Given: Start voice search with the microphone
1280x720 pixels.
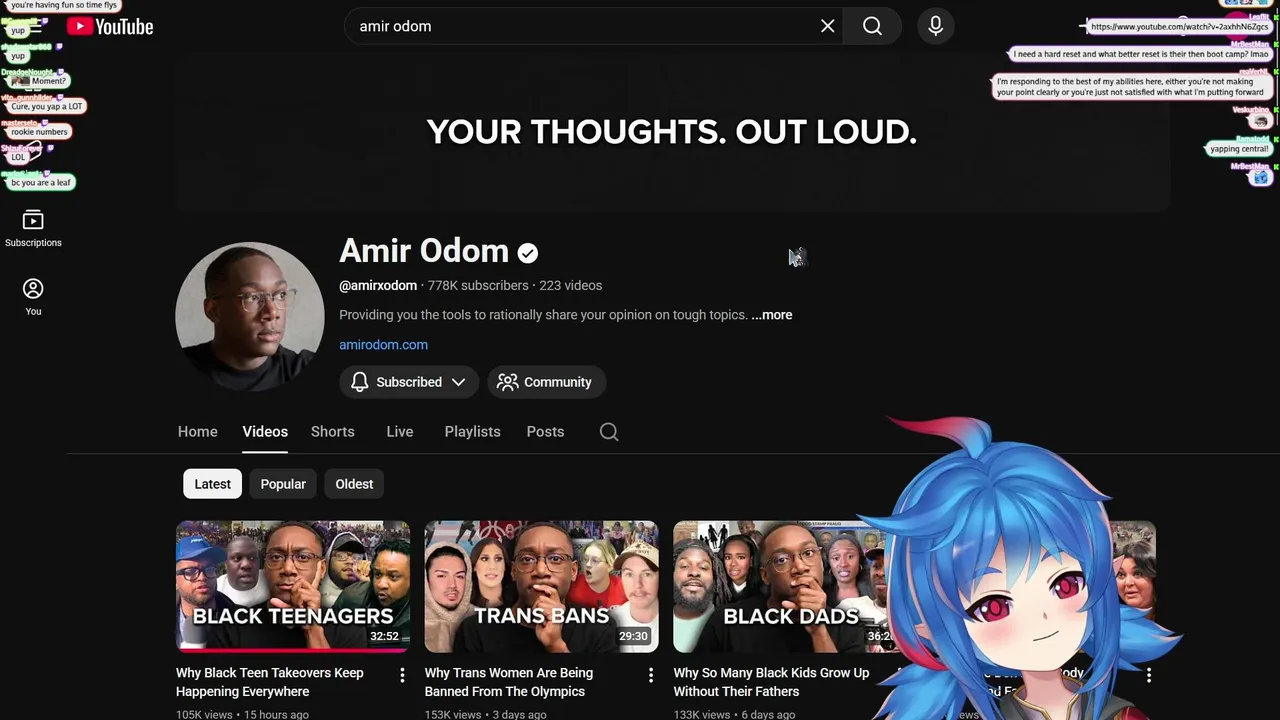Looking at the screenshot, I should pos(936,26).
